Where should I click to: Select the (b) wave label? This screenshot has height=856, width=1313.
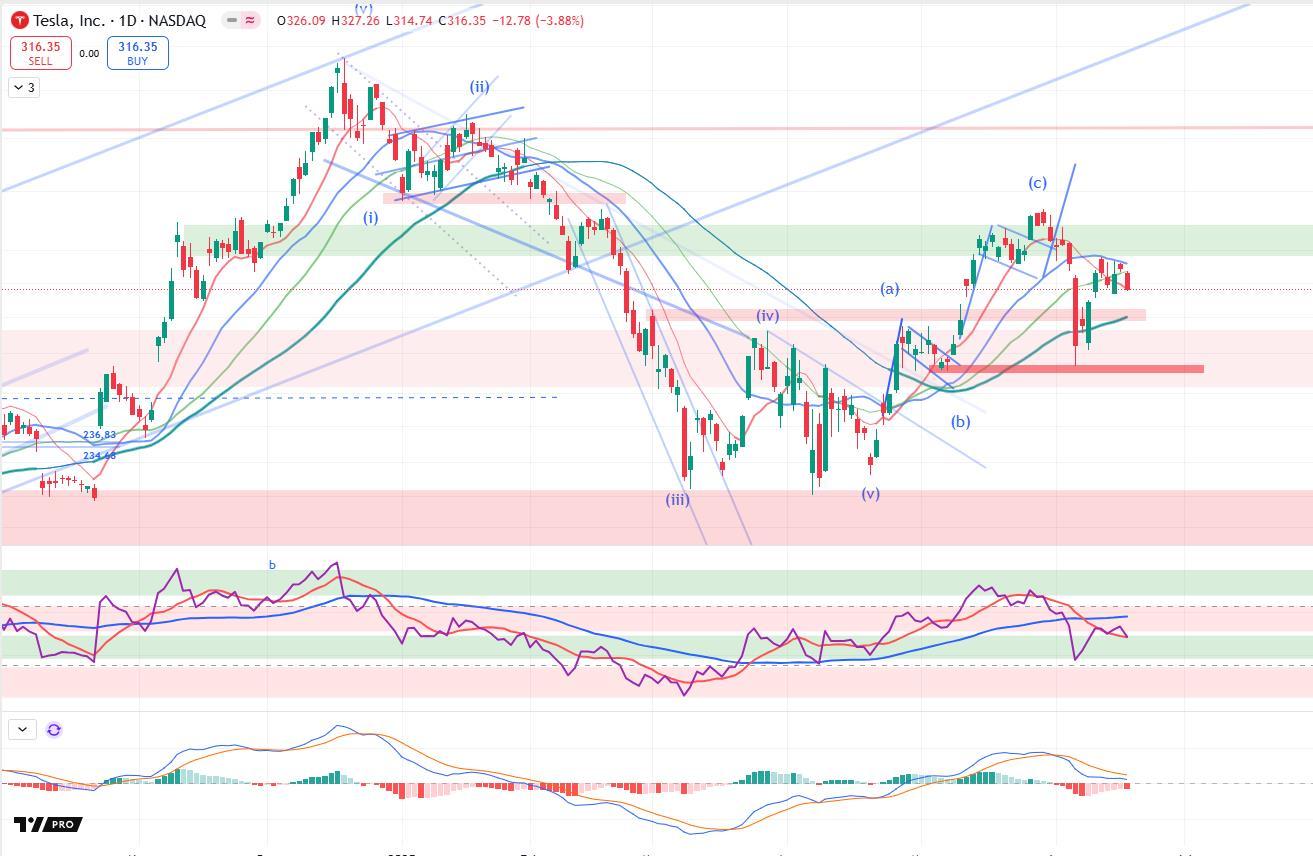(x=961, y=422)
